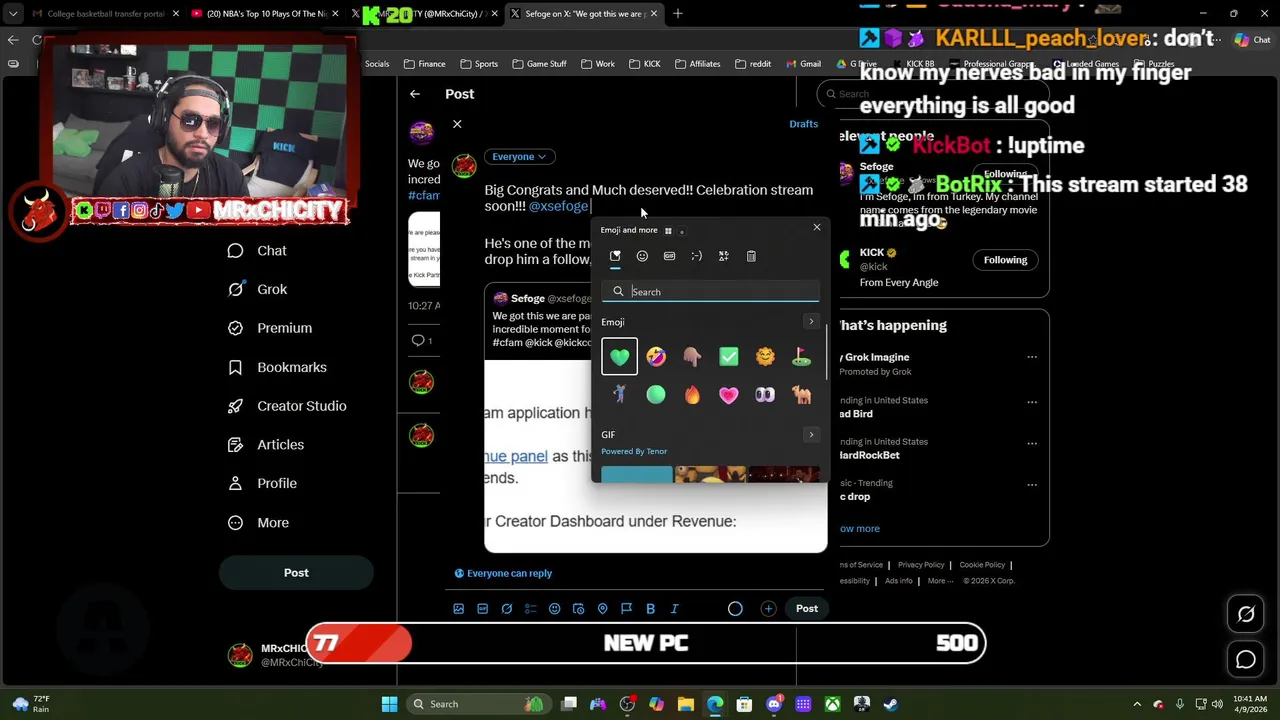Insert the green check mark emoji
This screenshot has width=1280, height=720.
pos(729,357)
